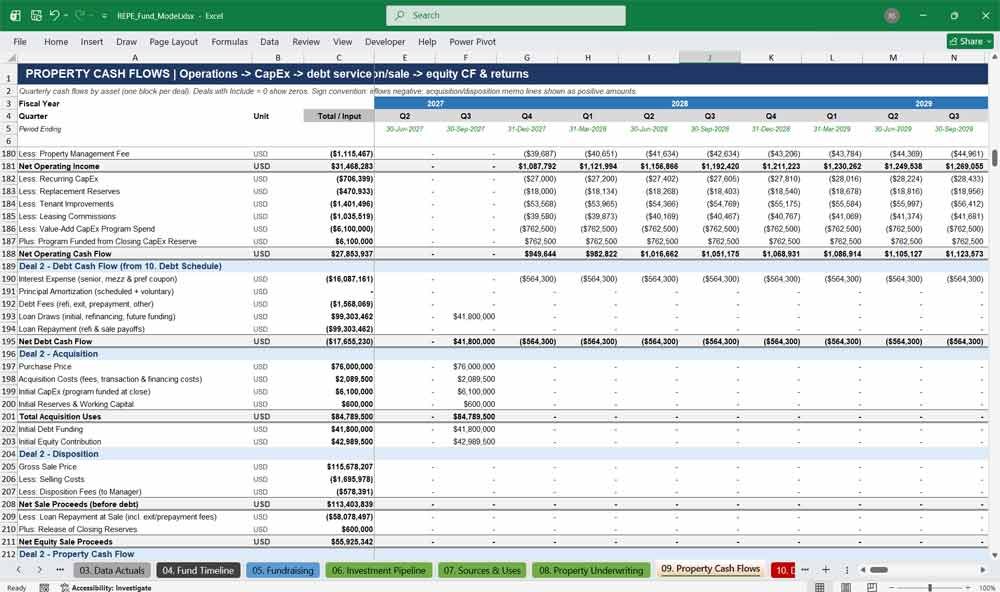Click the red sheet tab starting with 10.
1000x592 pixels.
tap(784, 570)
